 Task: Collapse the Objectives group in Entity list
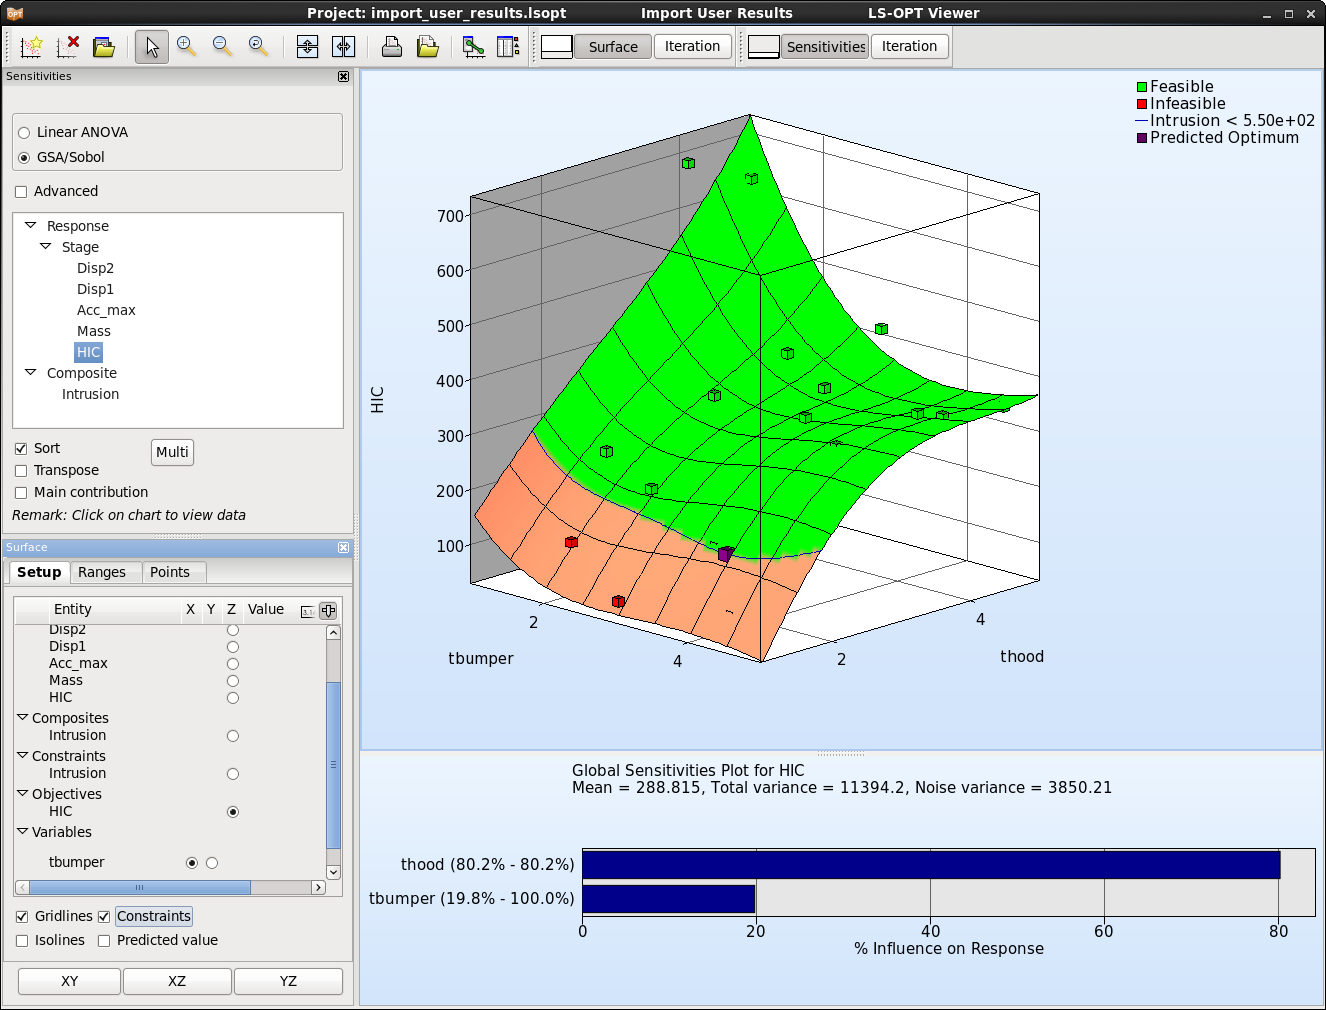pyautogui.click(x=23, y=793)
